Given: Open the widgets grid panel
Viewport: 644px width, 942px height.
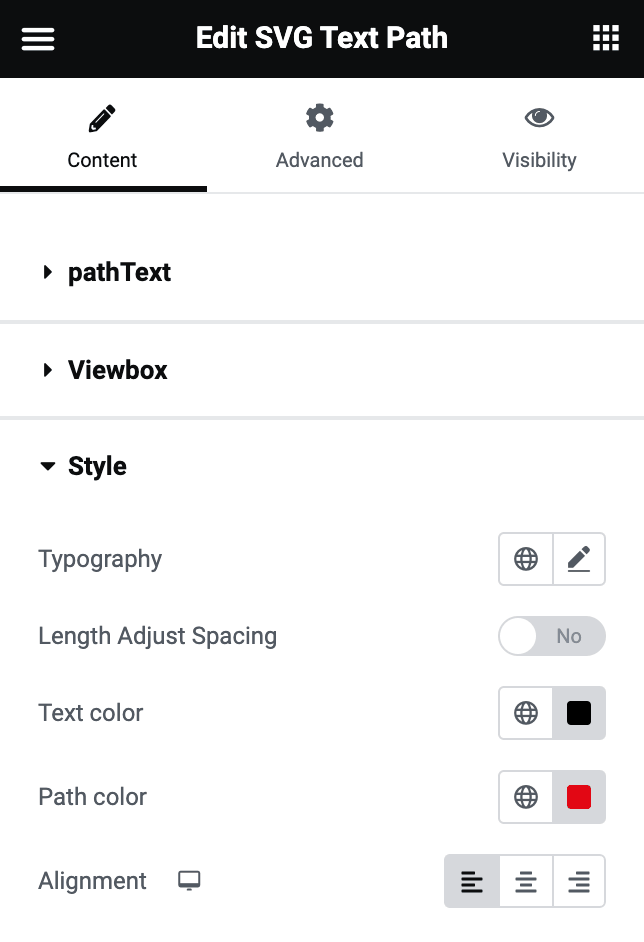Looking at the screenshot, I should (x=606, y=39).
